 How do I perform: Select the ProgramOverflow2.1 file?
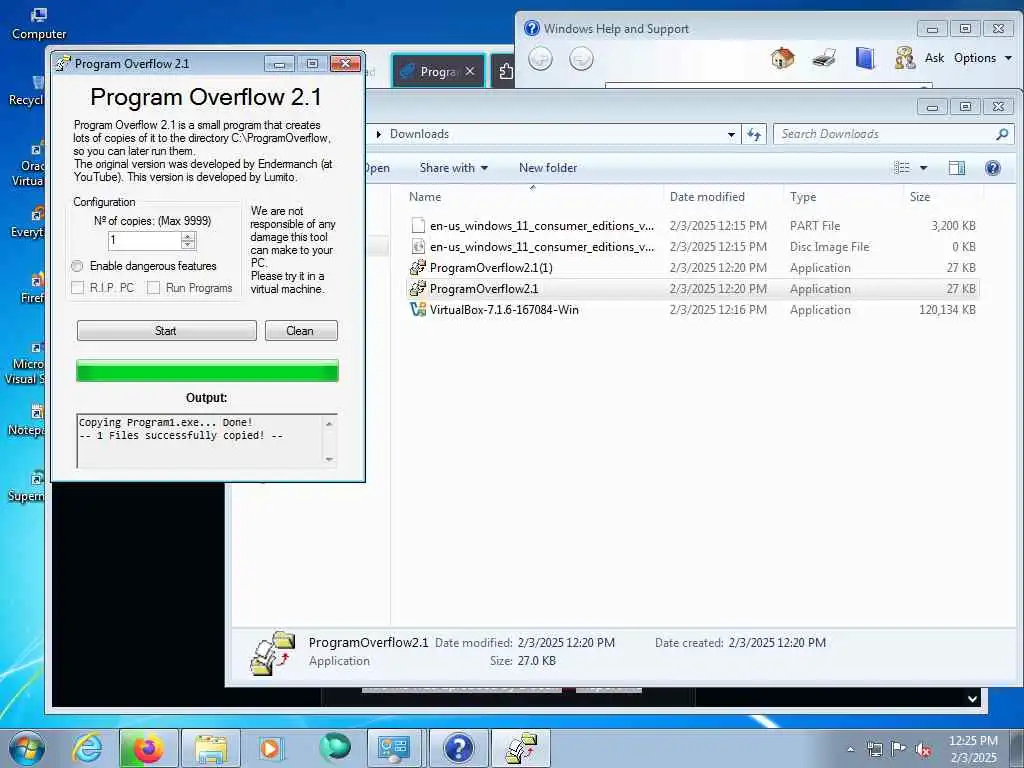click(692, 288)
